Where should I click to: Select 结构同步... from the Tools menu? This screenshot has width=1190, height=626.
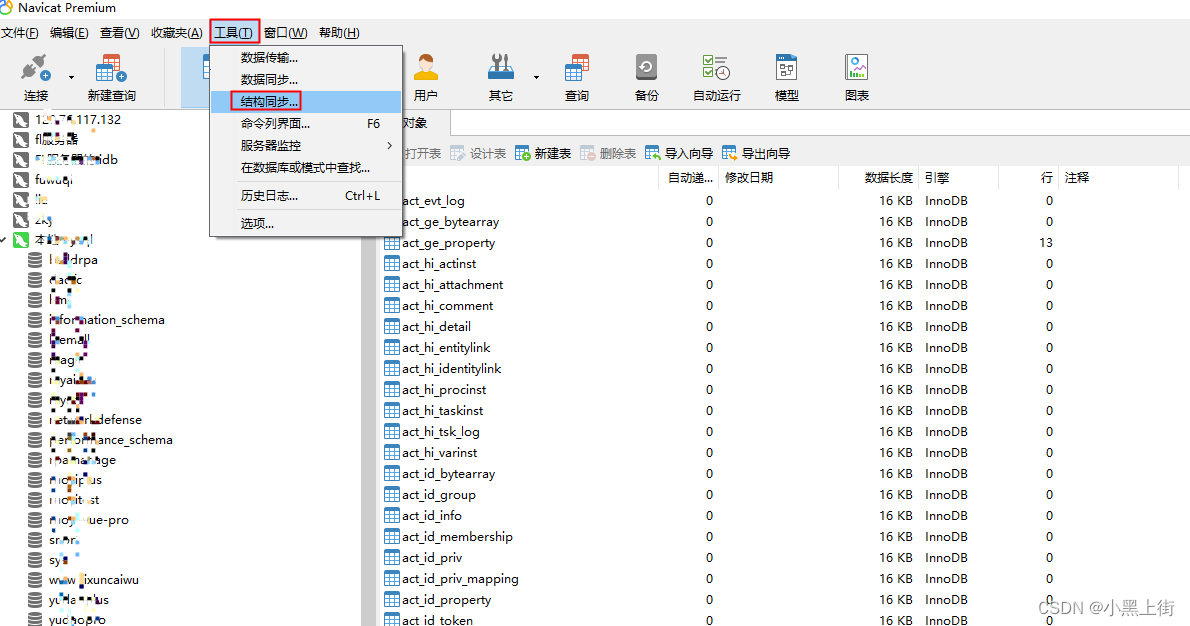pyautogui.click(x=306, y=102)
